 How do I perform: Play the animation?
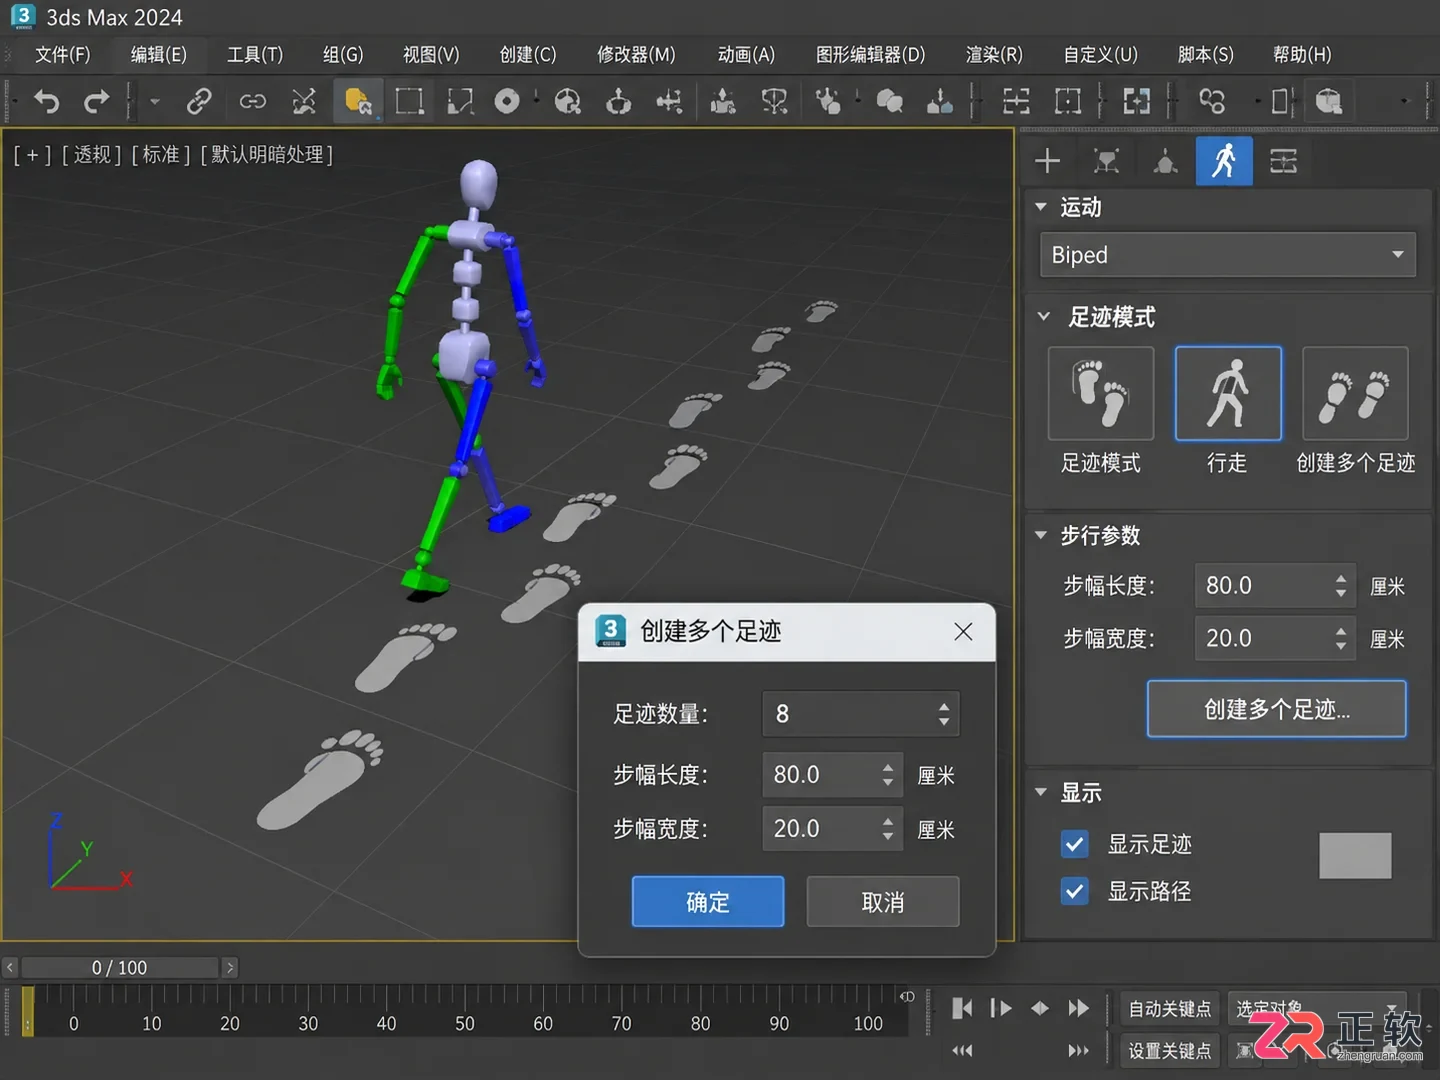click(x=1000, y=1008)
